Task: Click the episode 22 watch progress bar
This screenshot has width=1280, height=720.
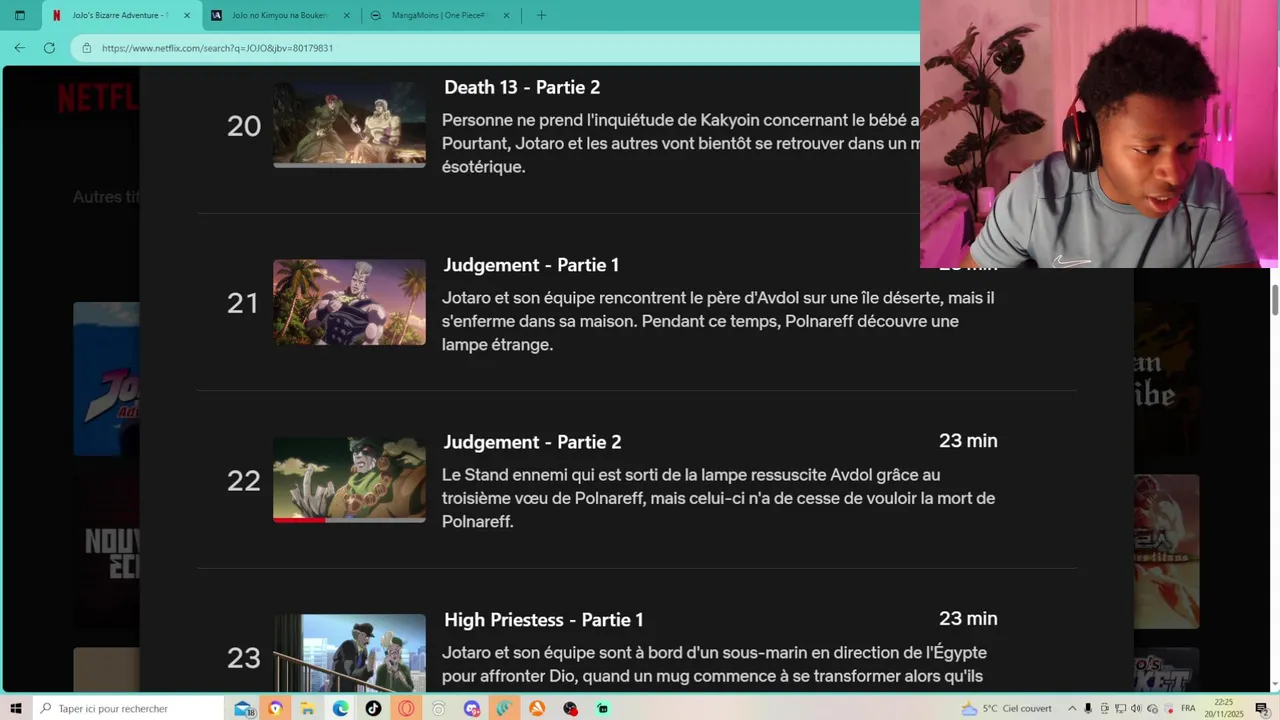Action: (x=349, y=520)
